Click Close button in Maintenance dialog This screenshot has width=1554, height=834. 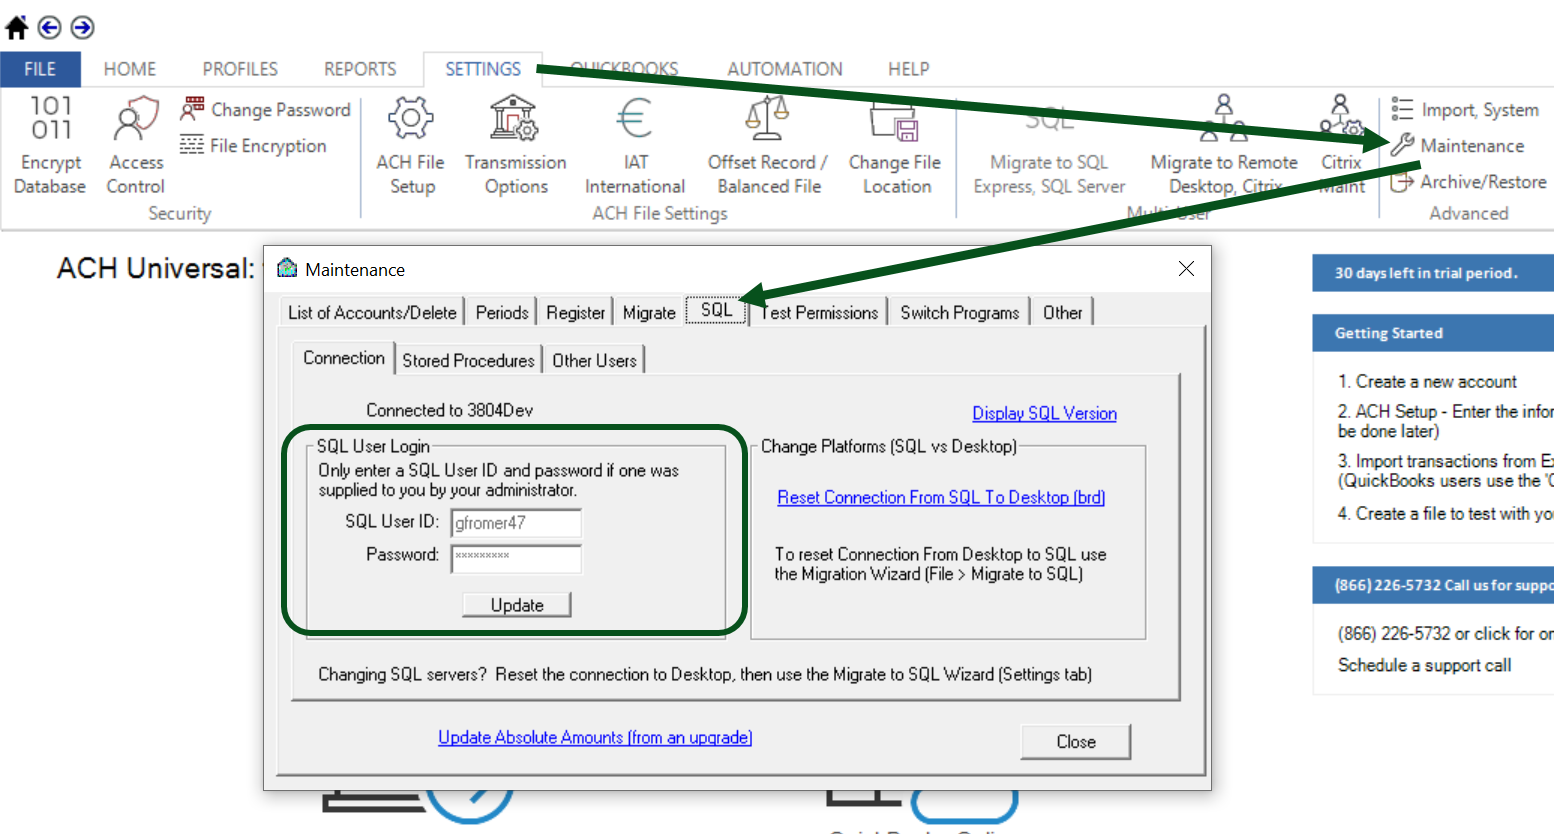coord(1076,742)
